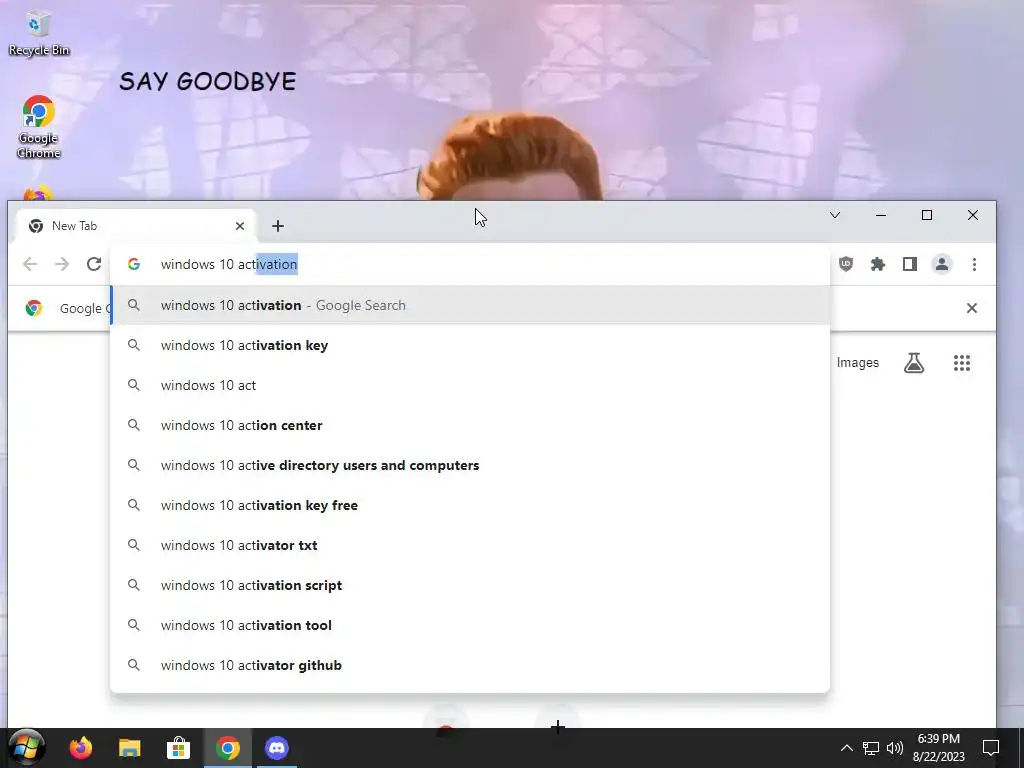Open the uBlock Origin shield extension
This screenshot has height=768, width=1024.
846,264
